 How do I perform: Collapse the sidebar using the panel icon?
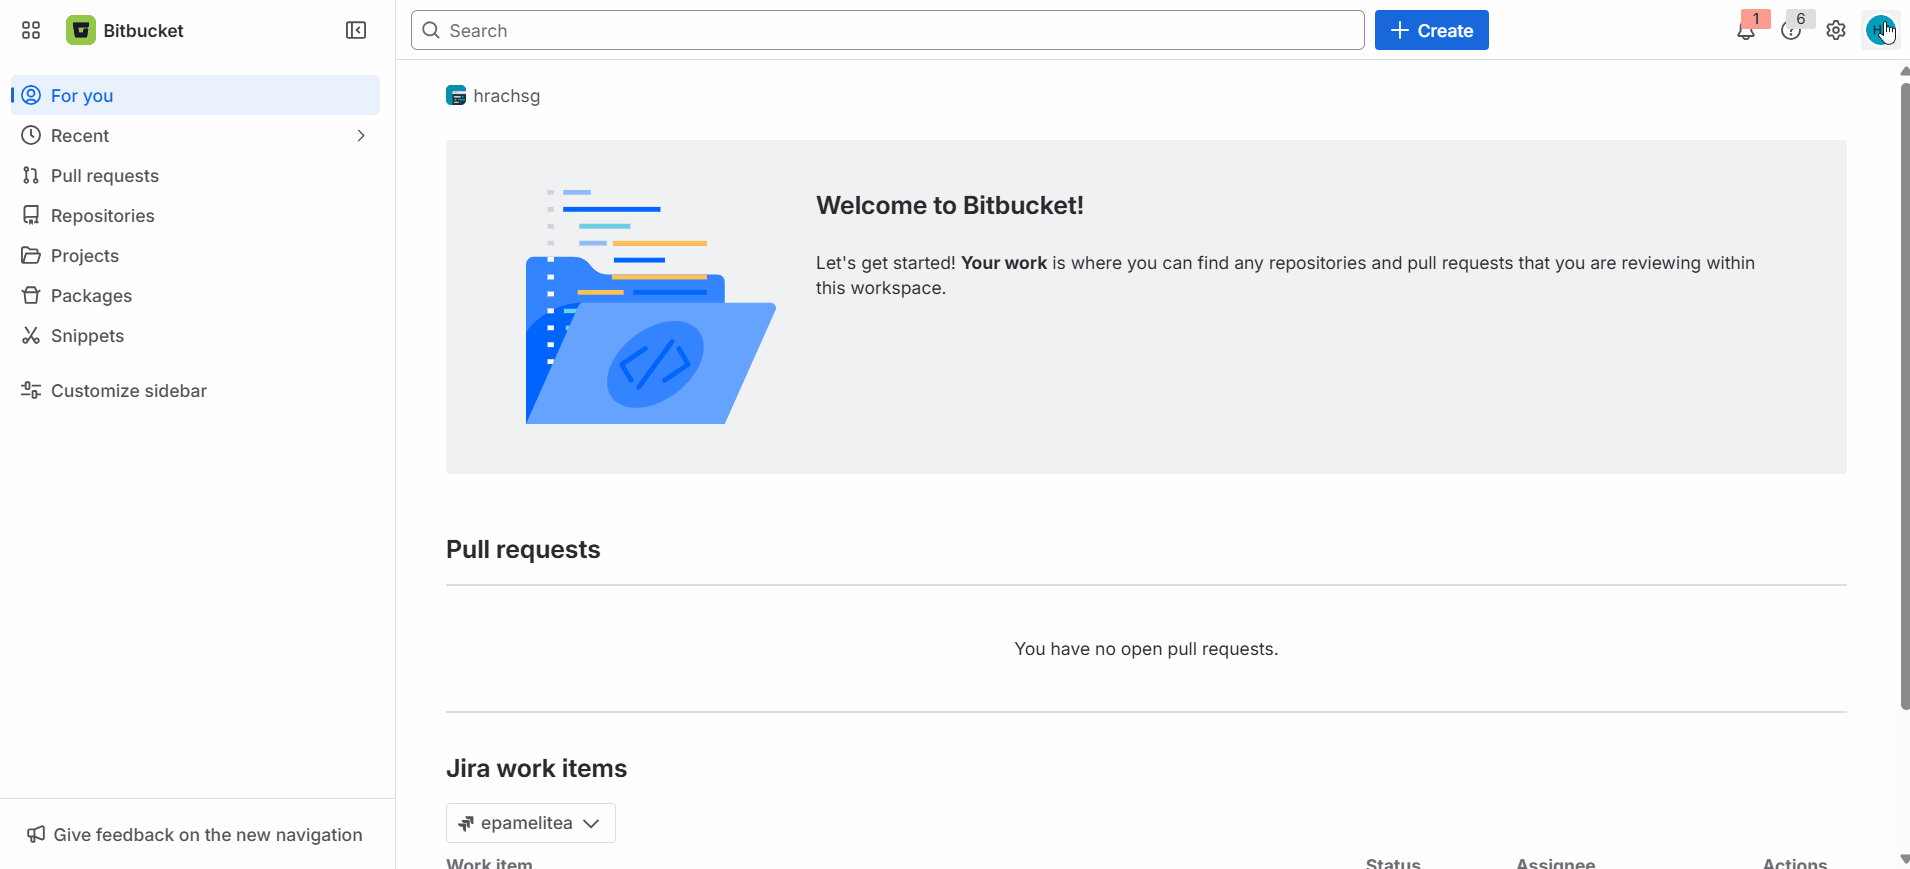[356, 30]
